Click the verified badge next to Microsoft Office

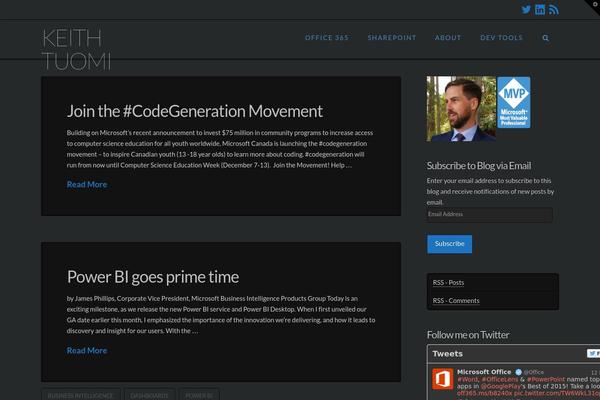point(518,372)
